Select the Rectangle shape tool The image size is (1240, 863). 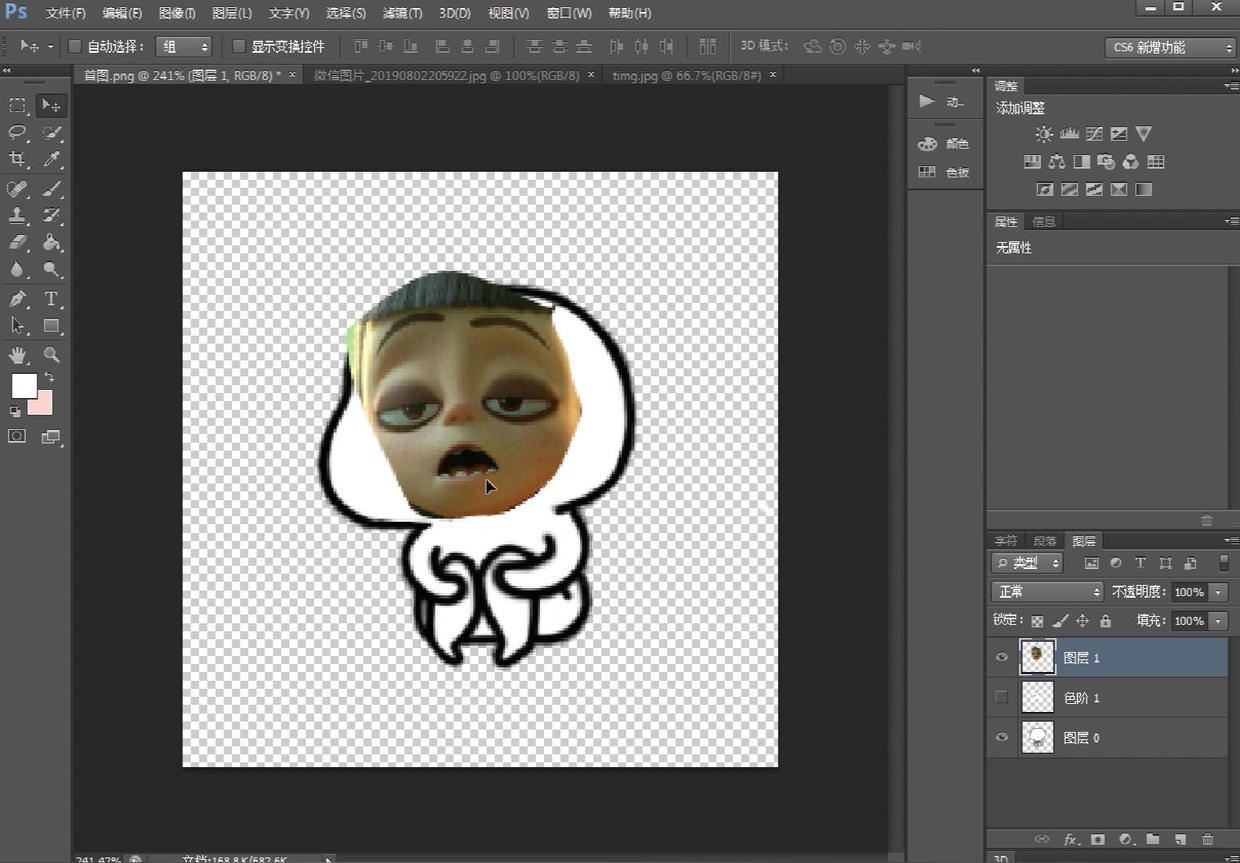pyautogui.click(x=51, y=326)
